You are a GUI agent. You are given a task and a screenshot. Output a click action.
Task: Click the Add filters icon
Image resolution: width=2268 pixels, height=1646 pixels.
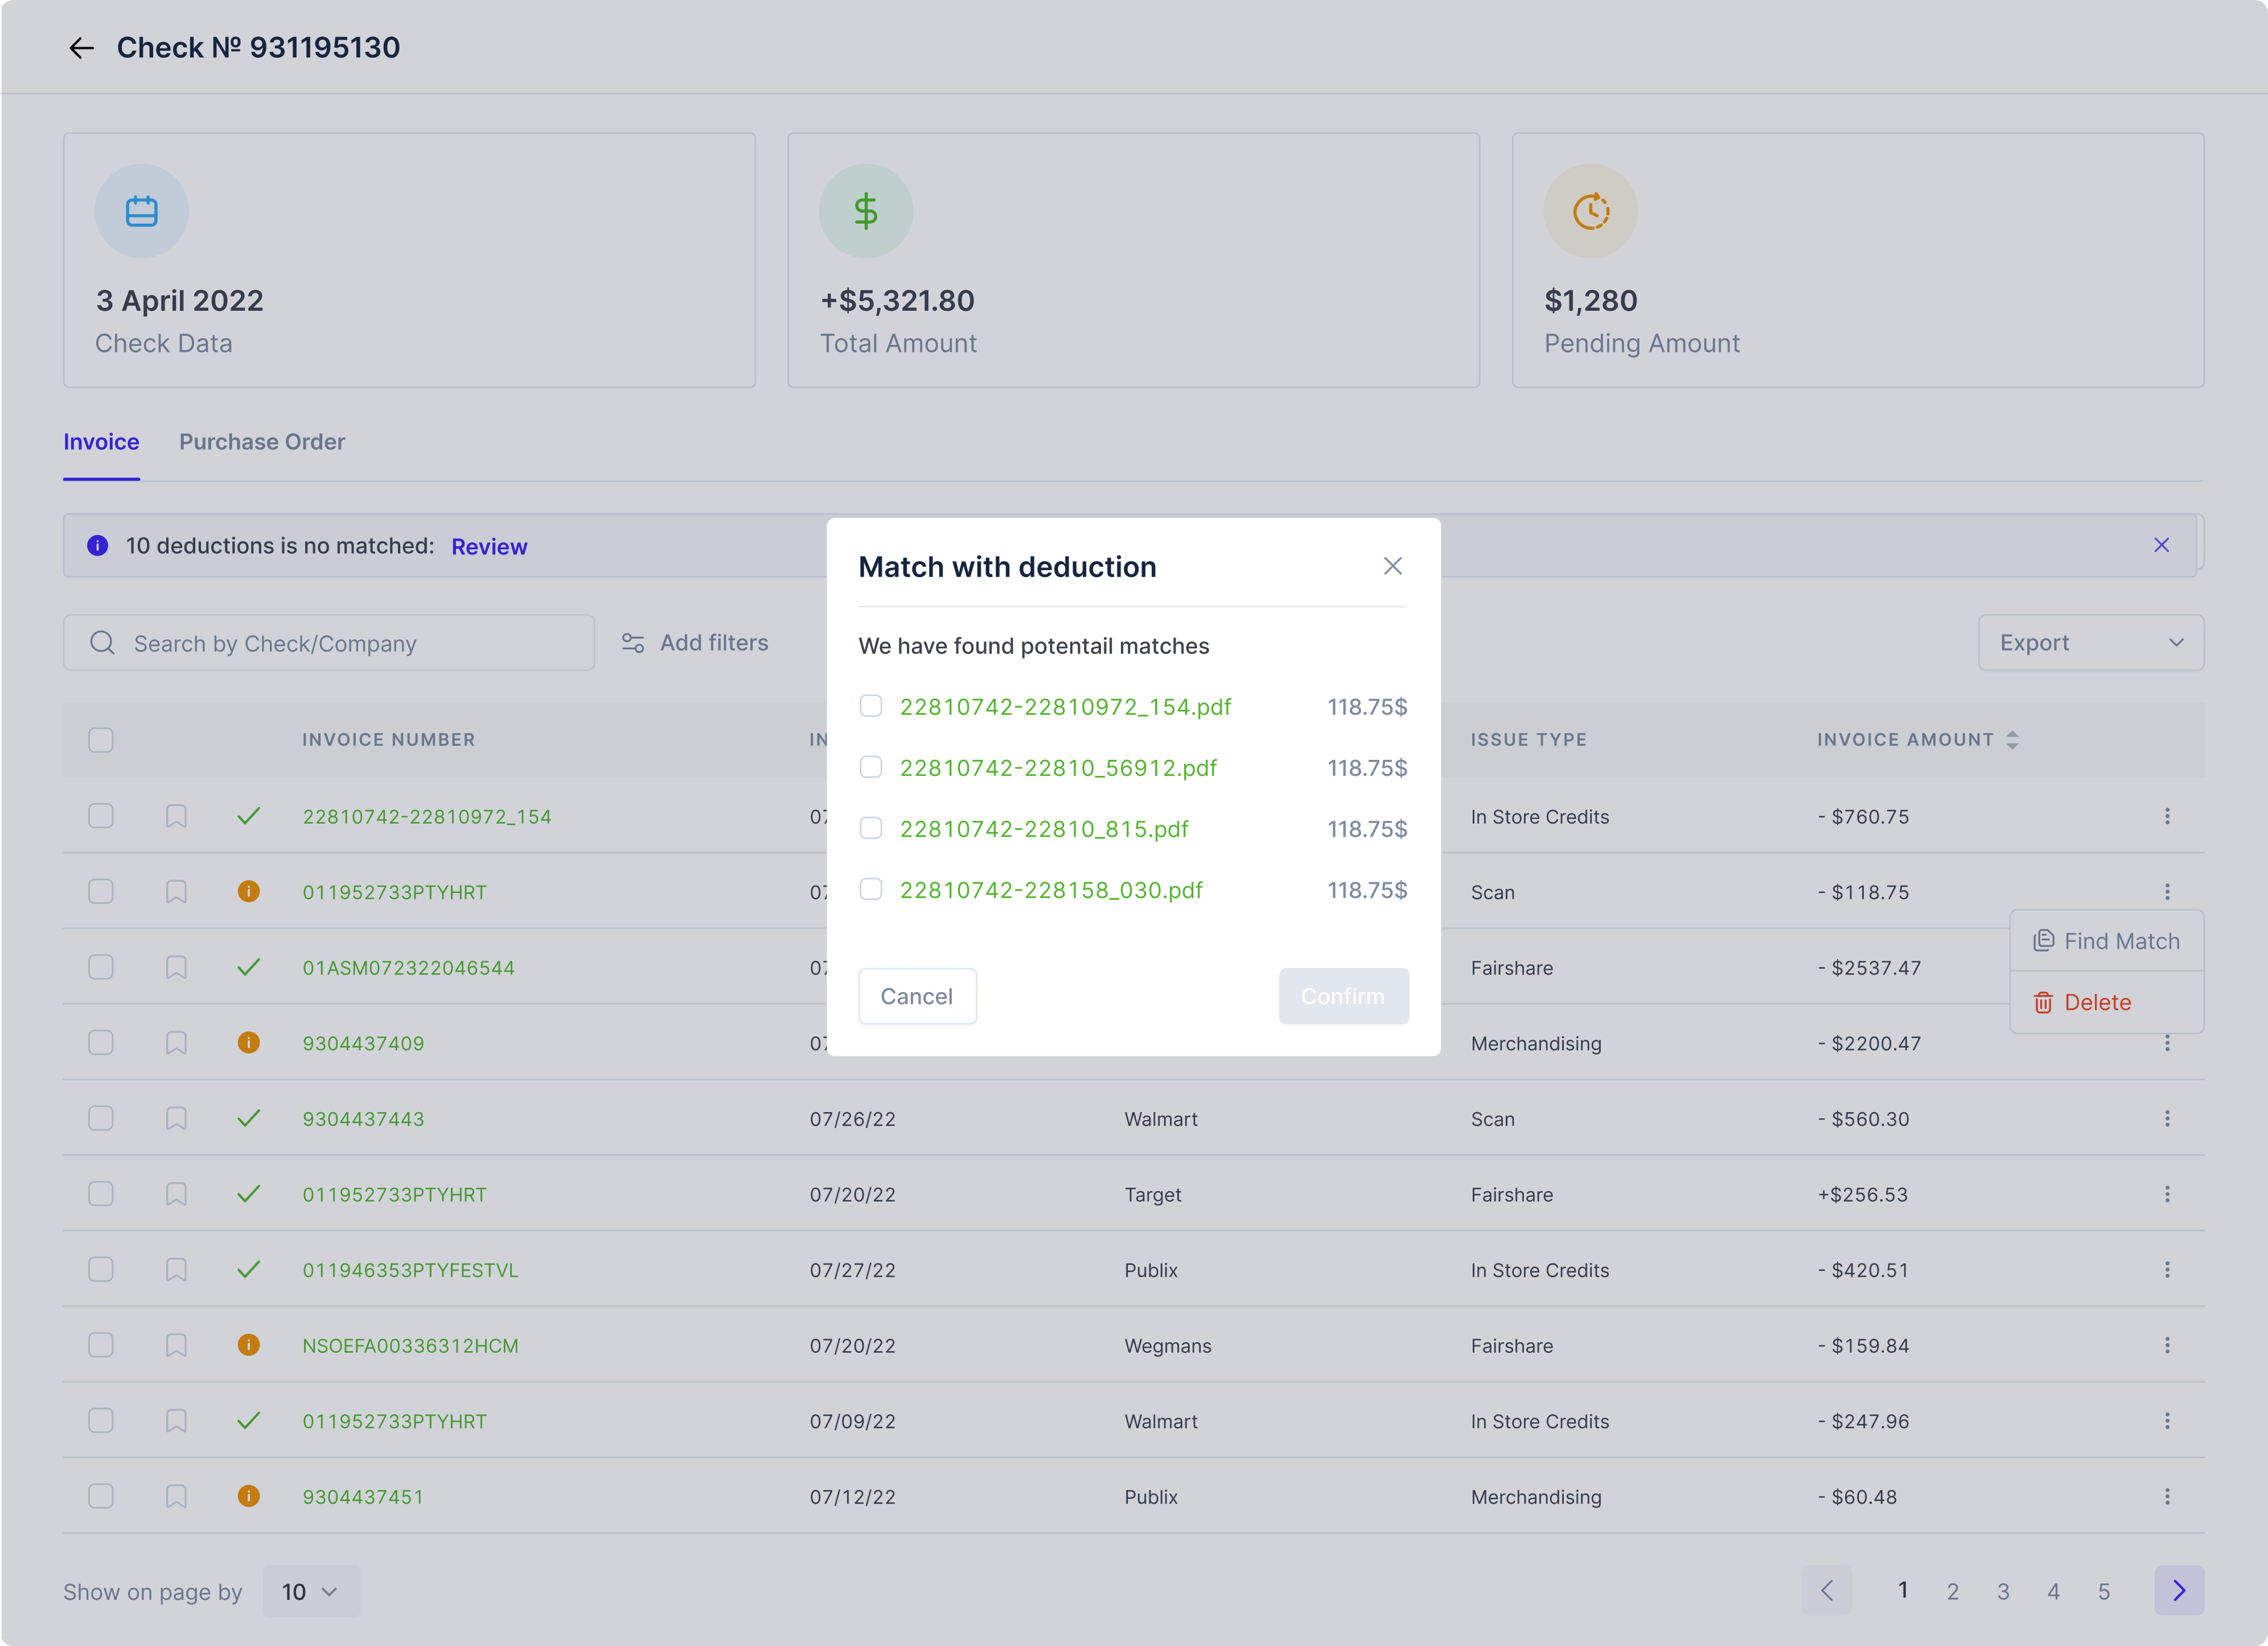(x=633, y=643)
